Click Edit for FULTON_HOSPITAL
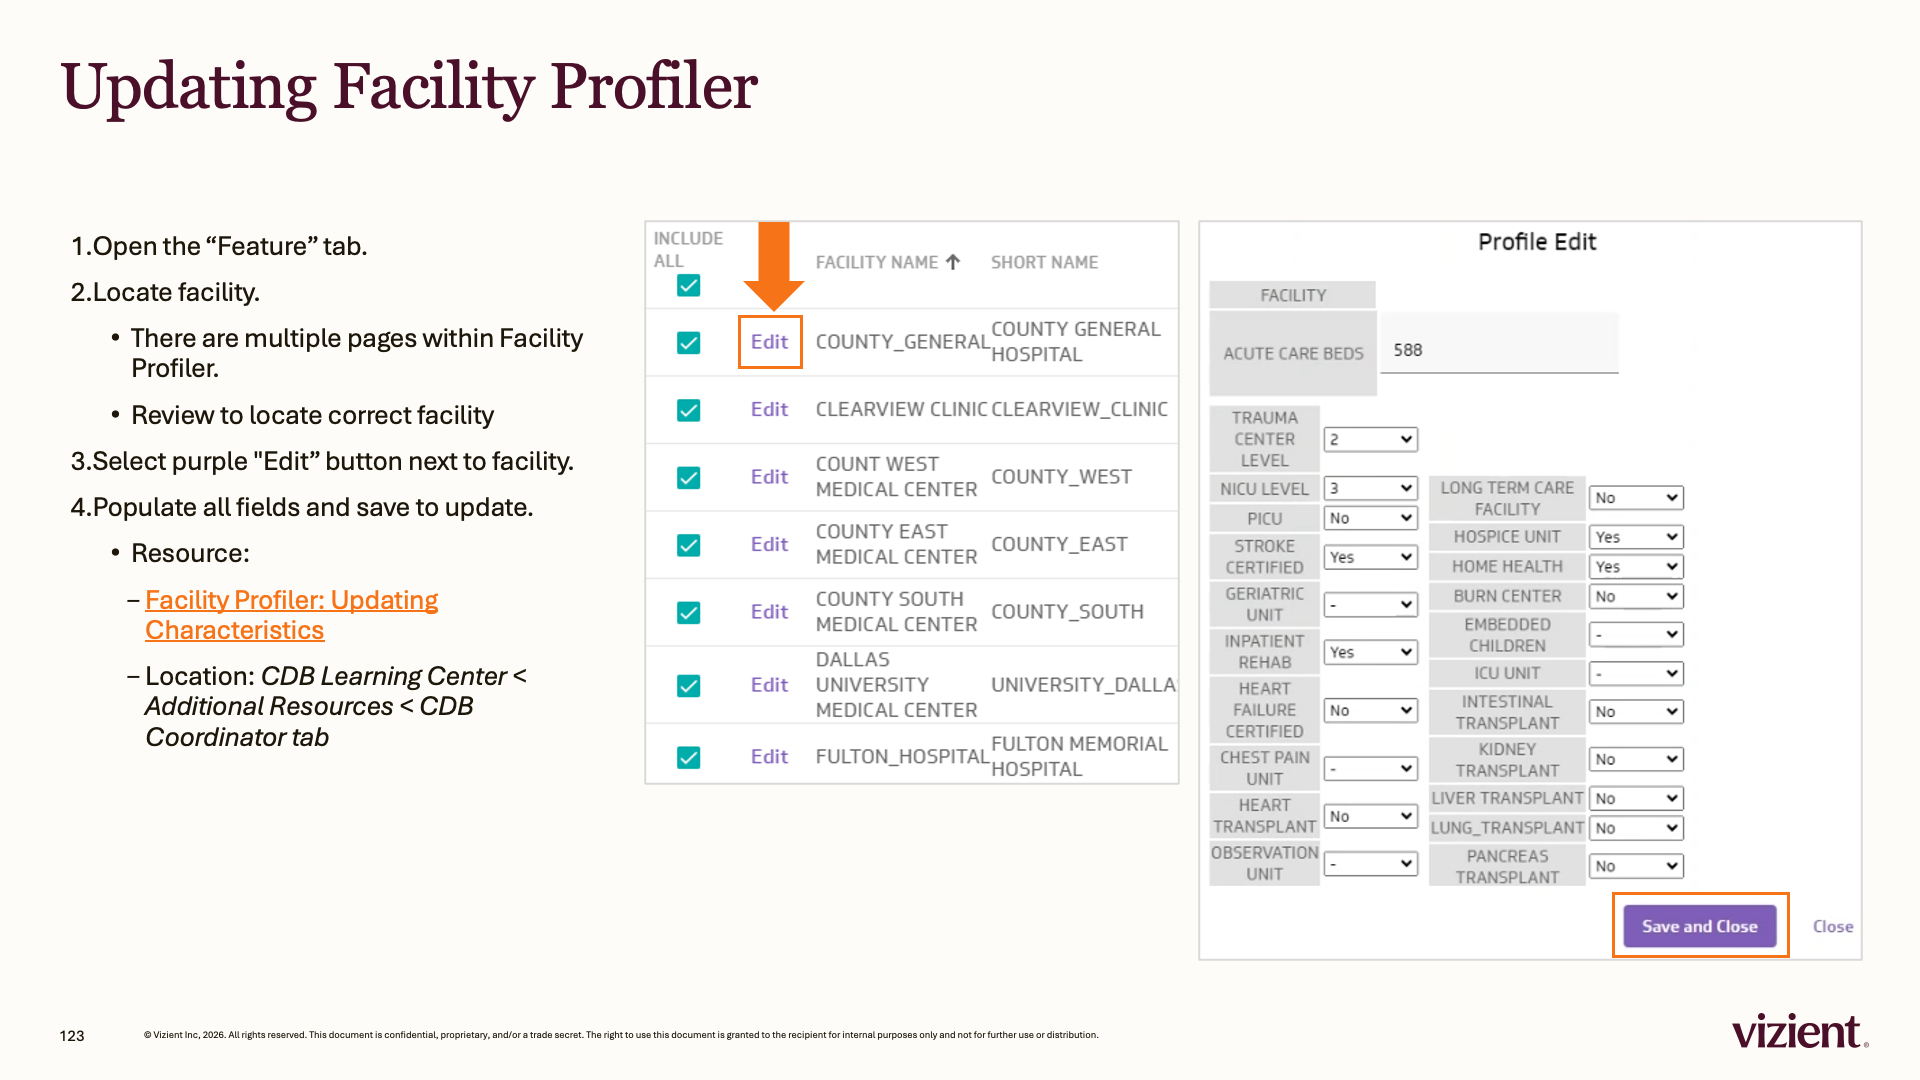Image resolution: width=1920 pixels, height=1080 pixels. pos(769,756)
